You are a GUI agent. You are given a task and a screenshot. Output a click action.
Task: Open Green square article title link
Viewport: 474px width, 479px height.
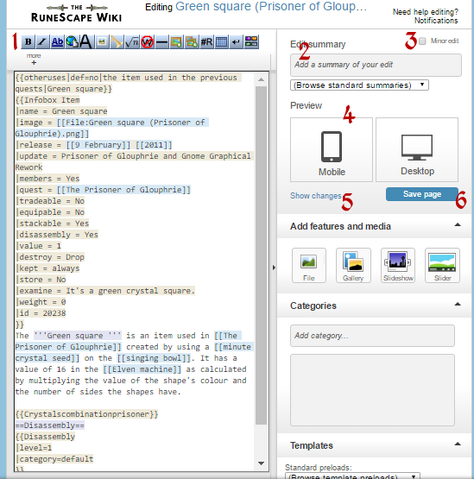pyautogui.click(x=271, y=7)
